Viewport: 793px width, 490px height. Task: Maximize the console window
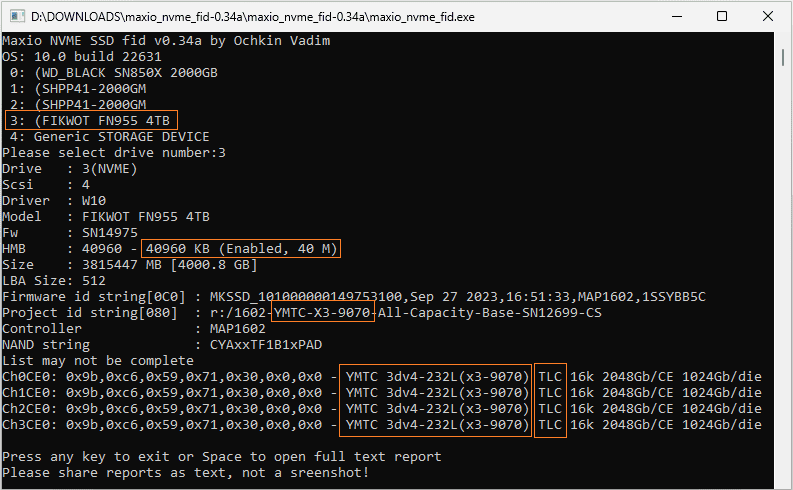(x=722, y=16)
